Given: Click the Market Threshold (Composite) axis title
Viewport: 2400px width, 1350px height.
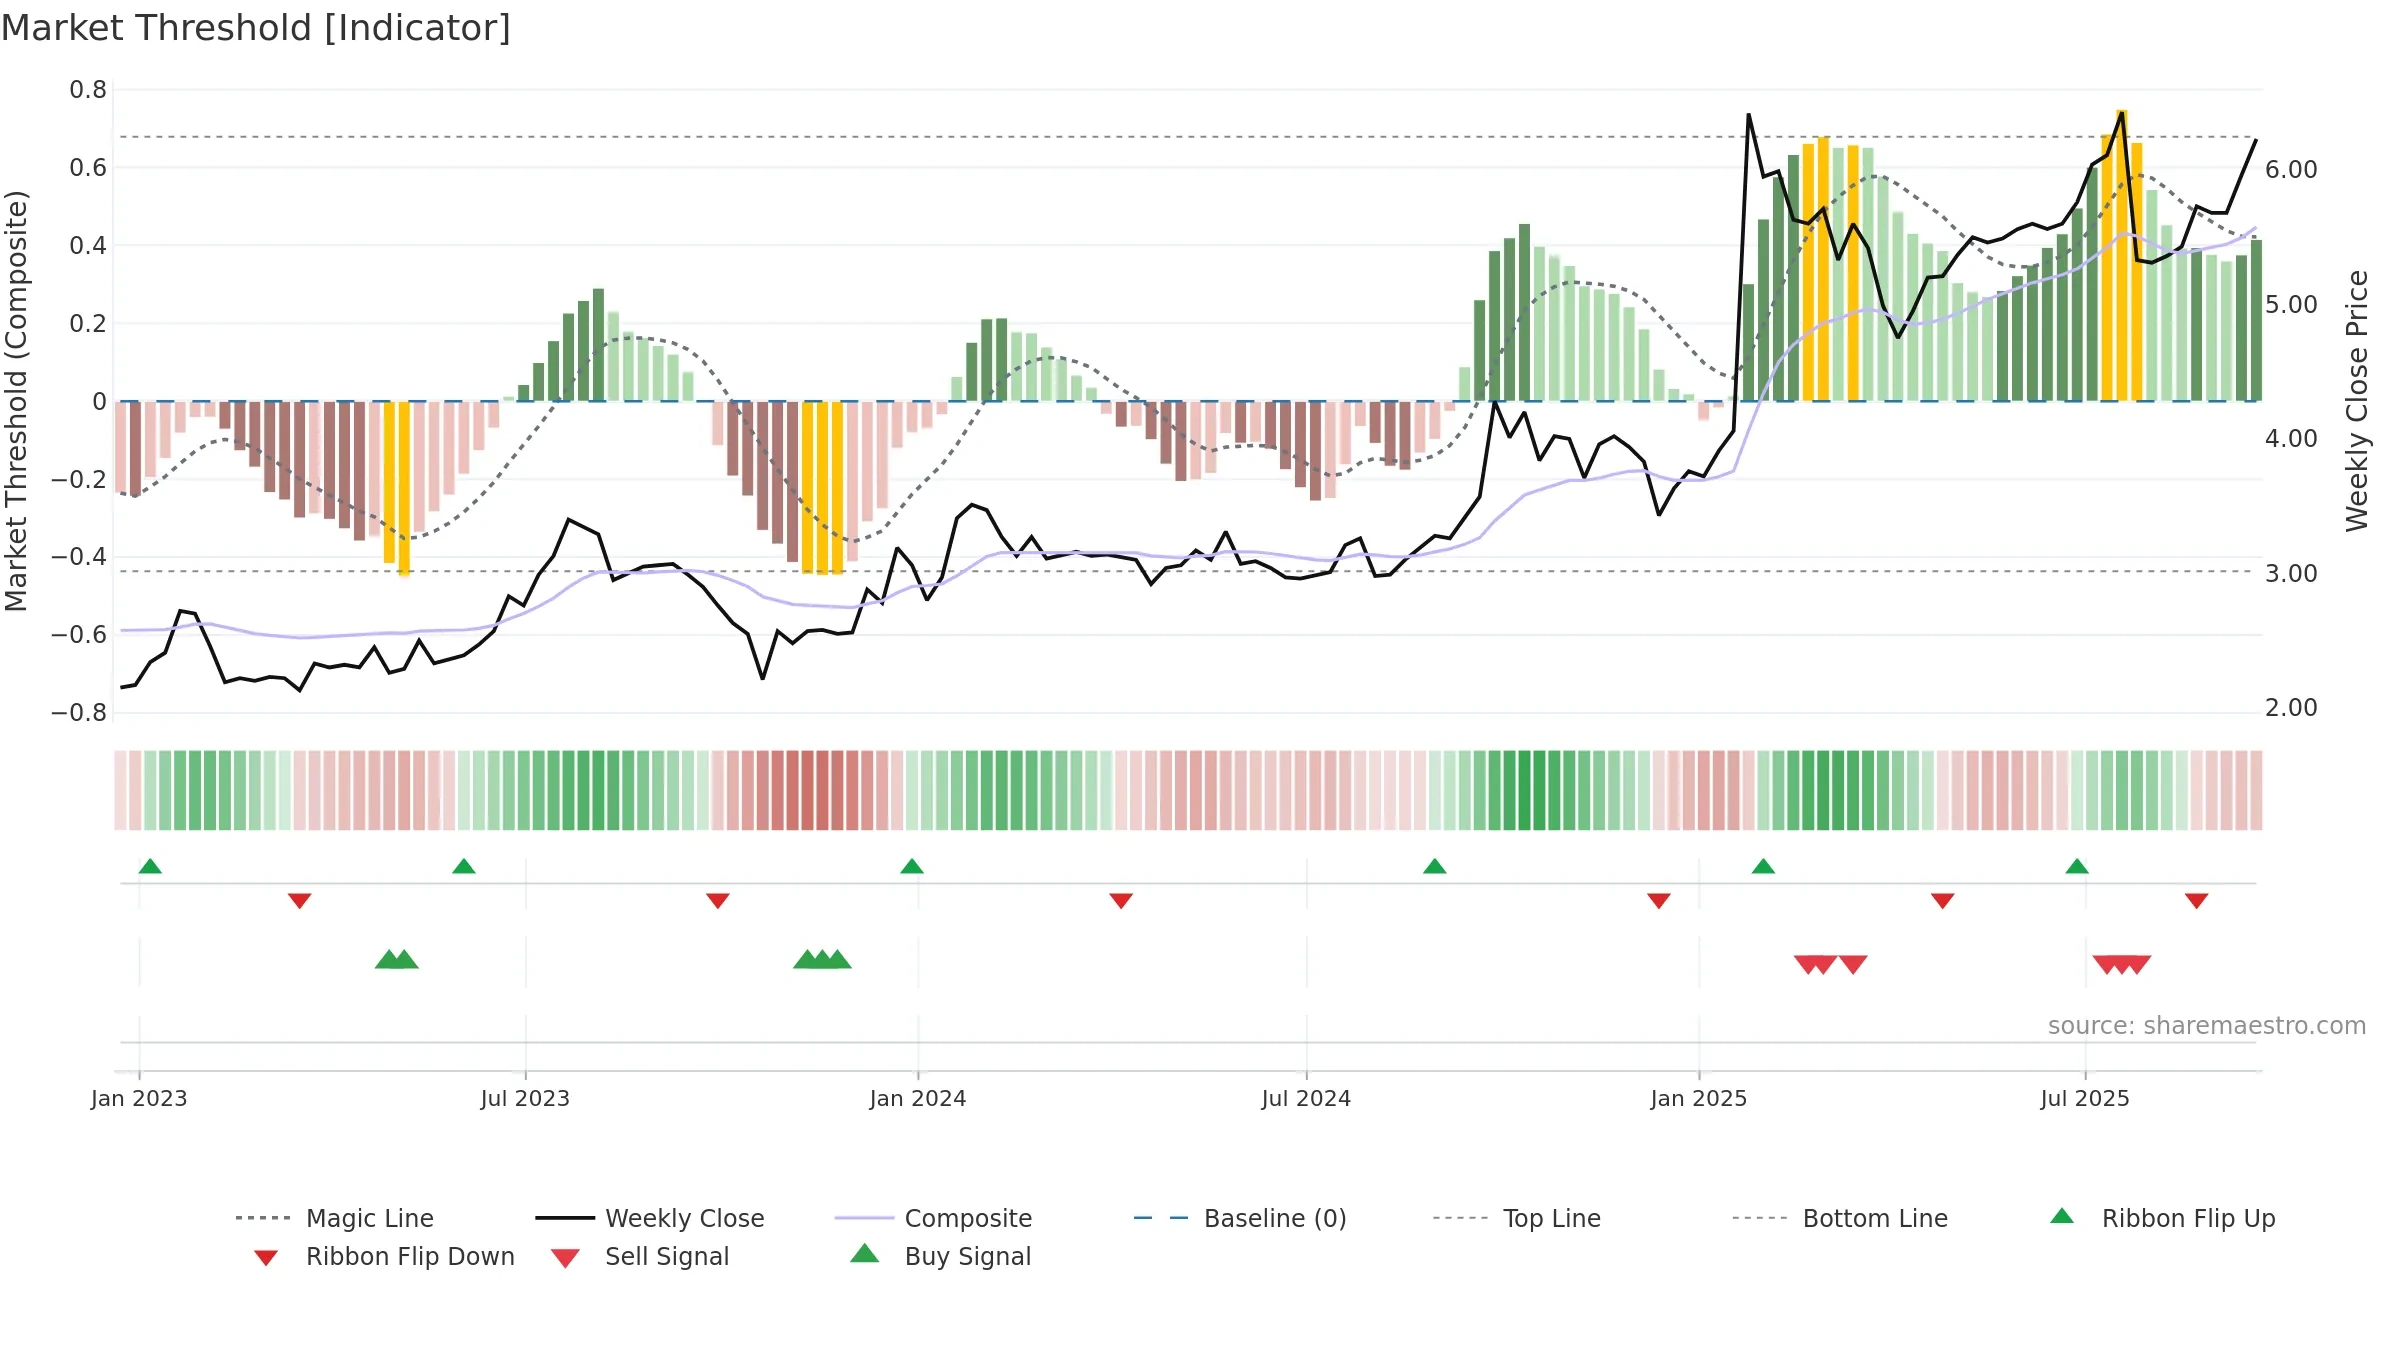Looking at the screenshot, I should click(x=16, y=400).
